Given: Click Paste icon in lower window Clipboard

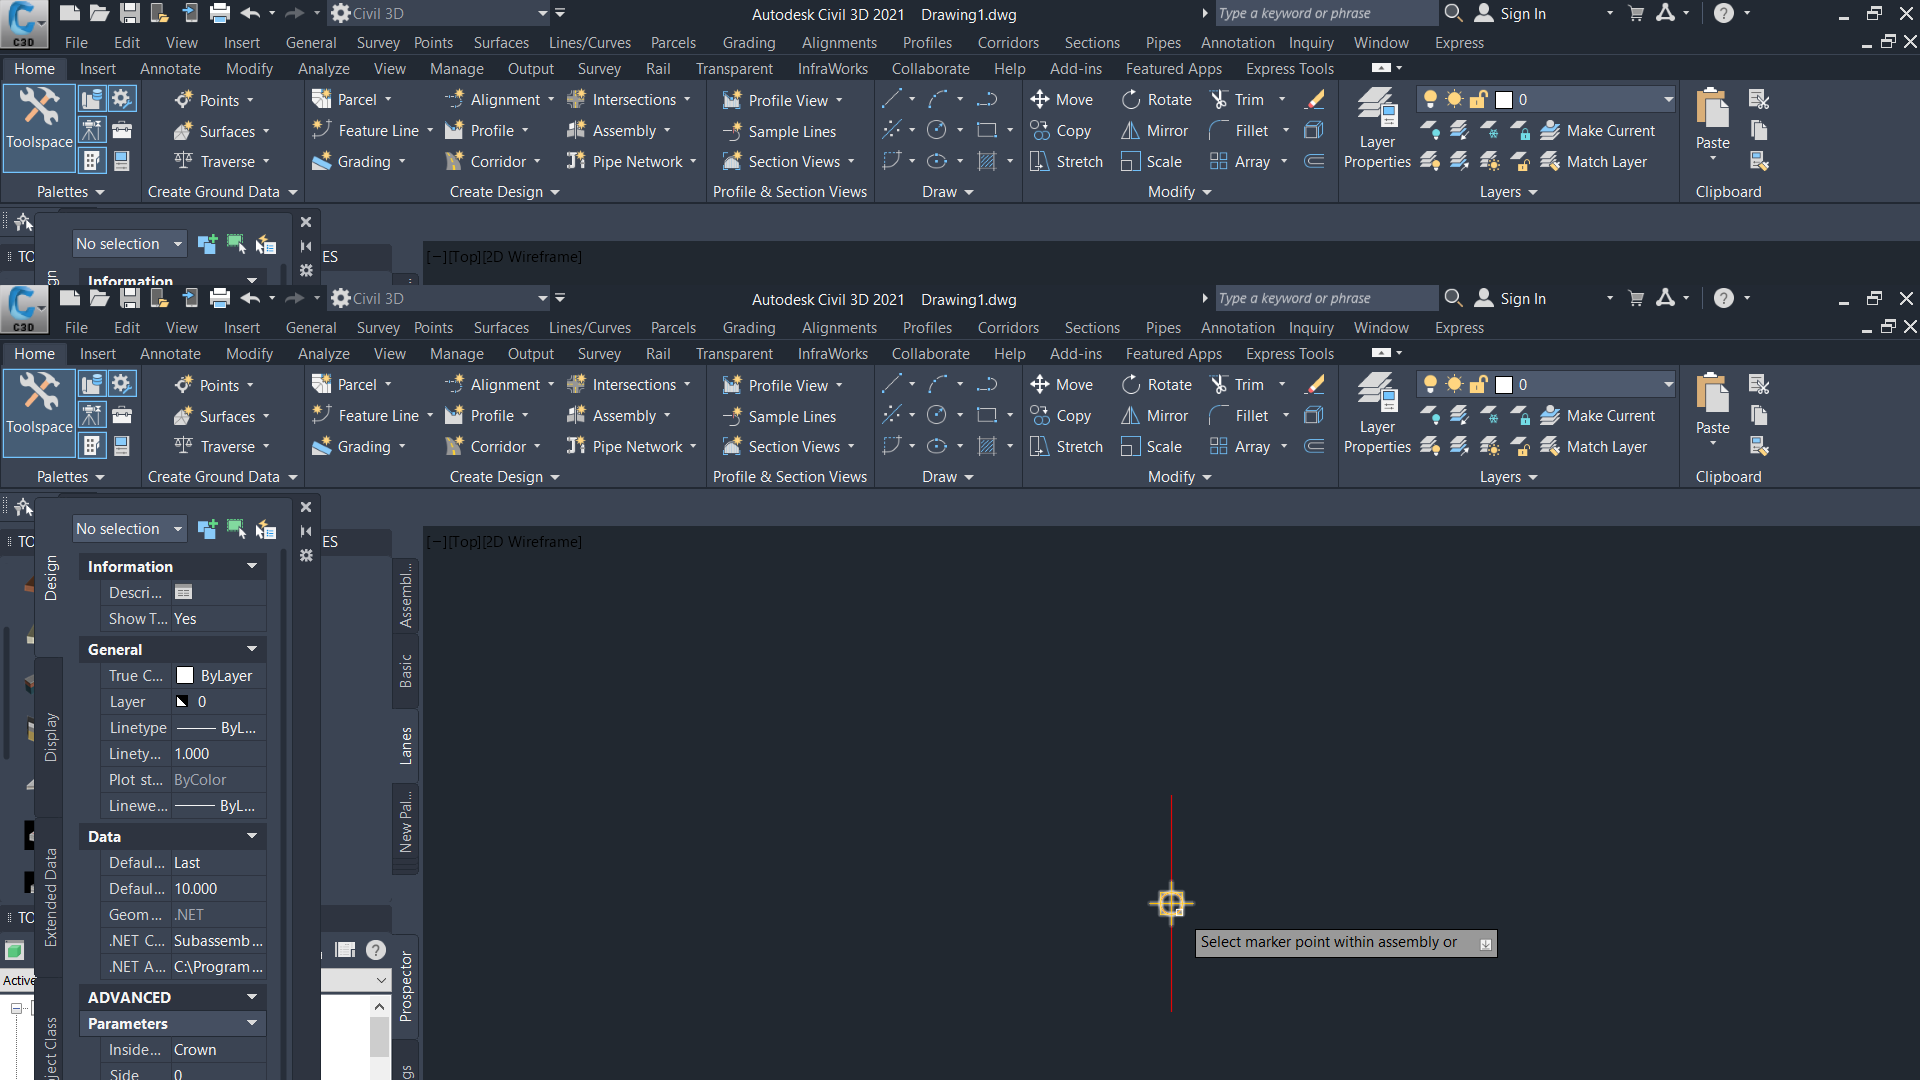Looking at the screenshot, I should point(1712,391).
